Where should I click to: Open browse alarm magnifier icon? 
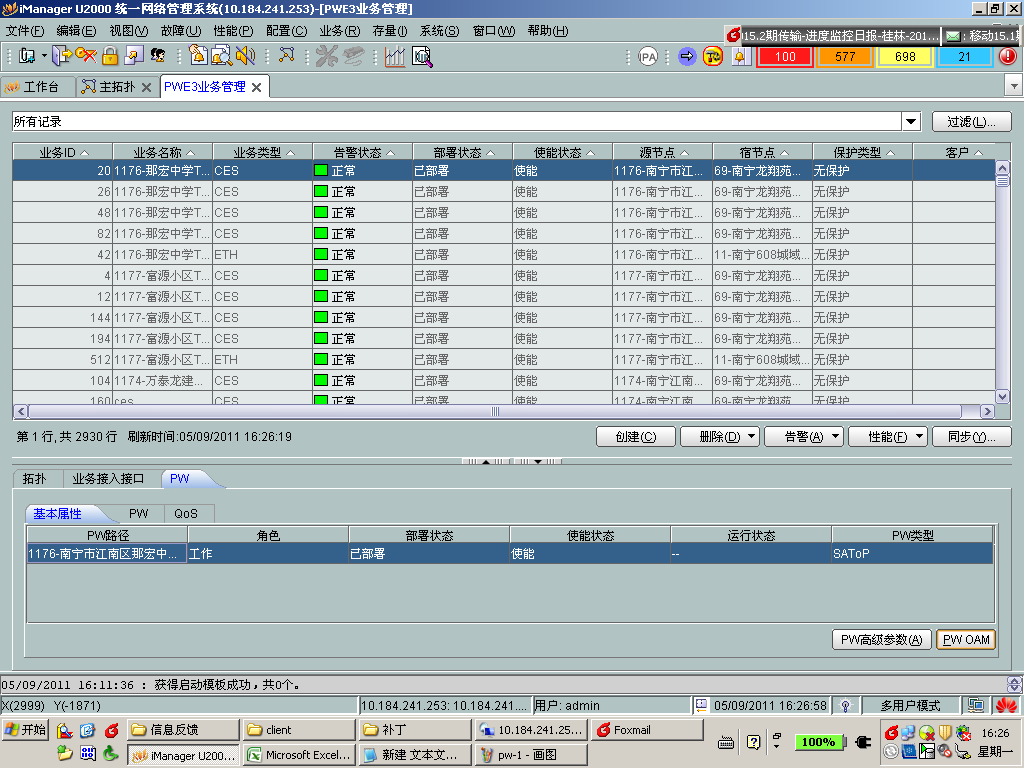[221, 56]
